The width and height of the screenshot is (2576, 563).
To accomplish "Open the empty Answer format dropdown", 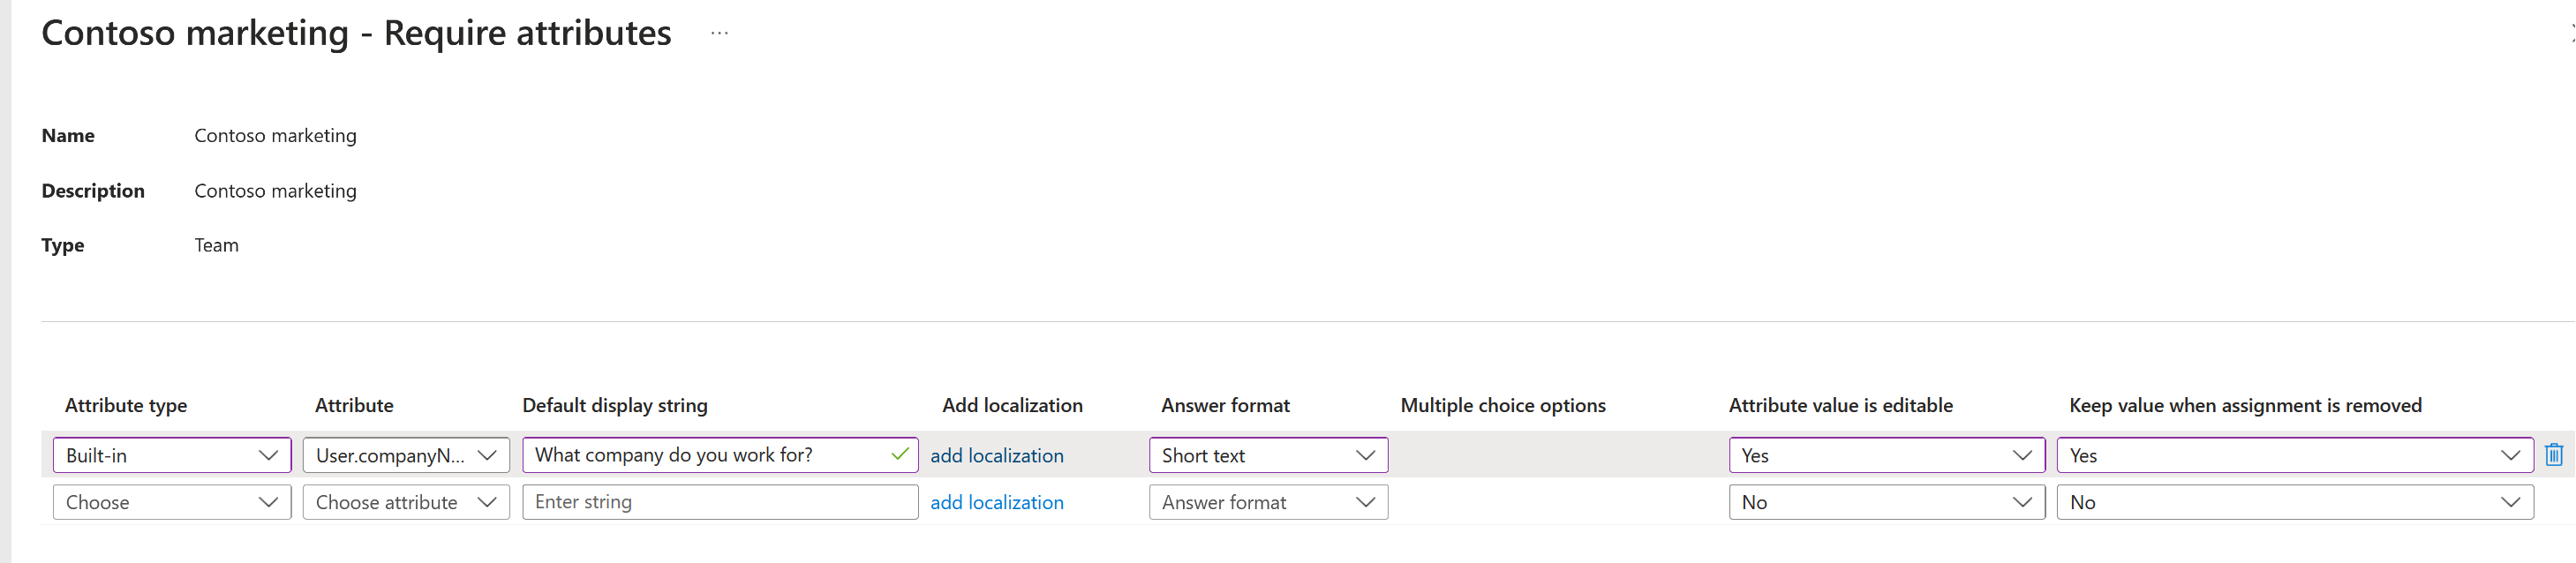I will [x=1268, y=502].
